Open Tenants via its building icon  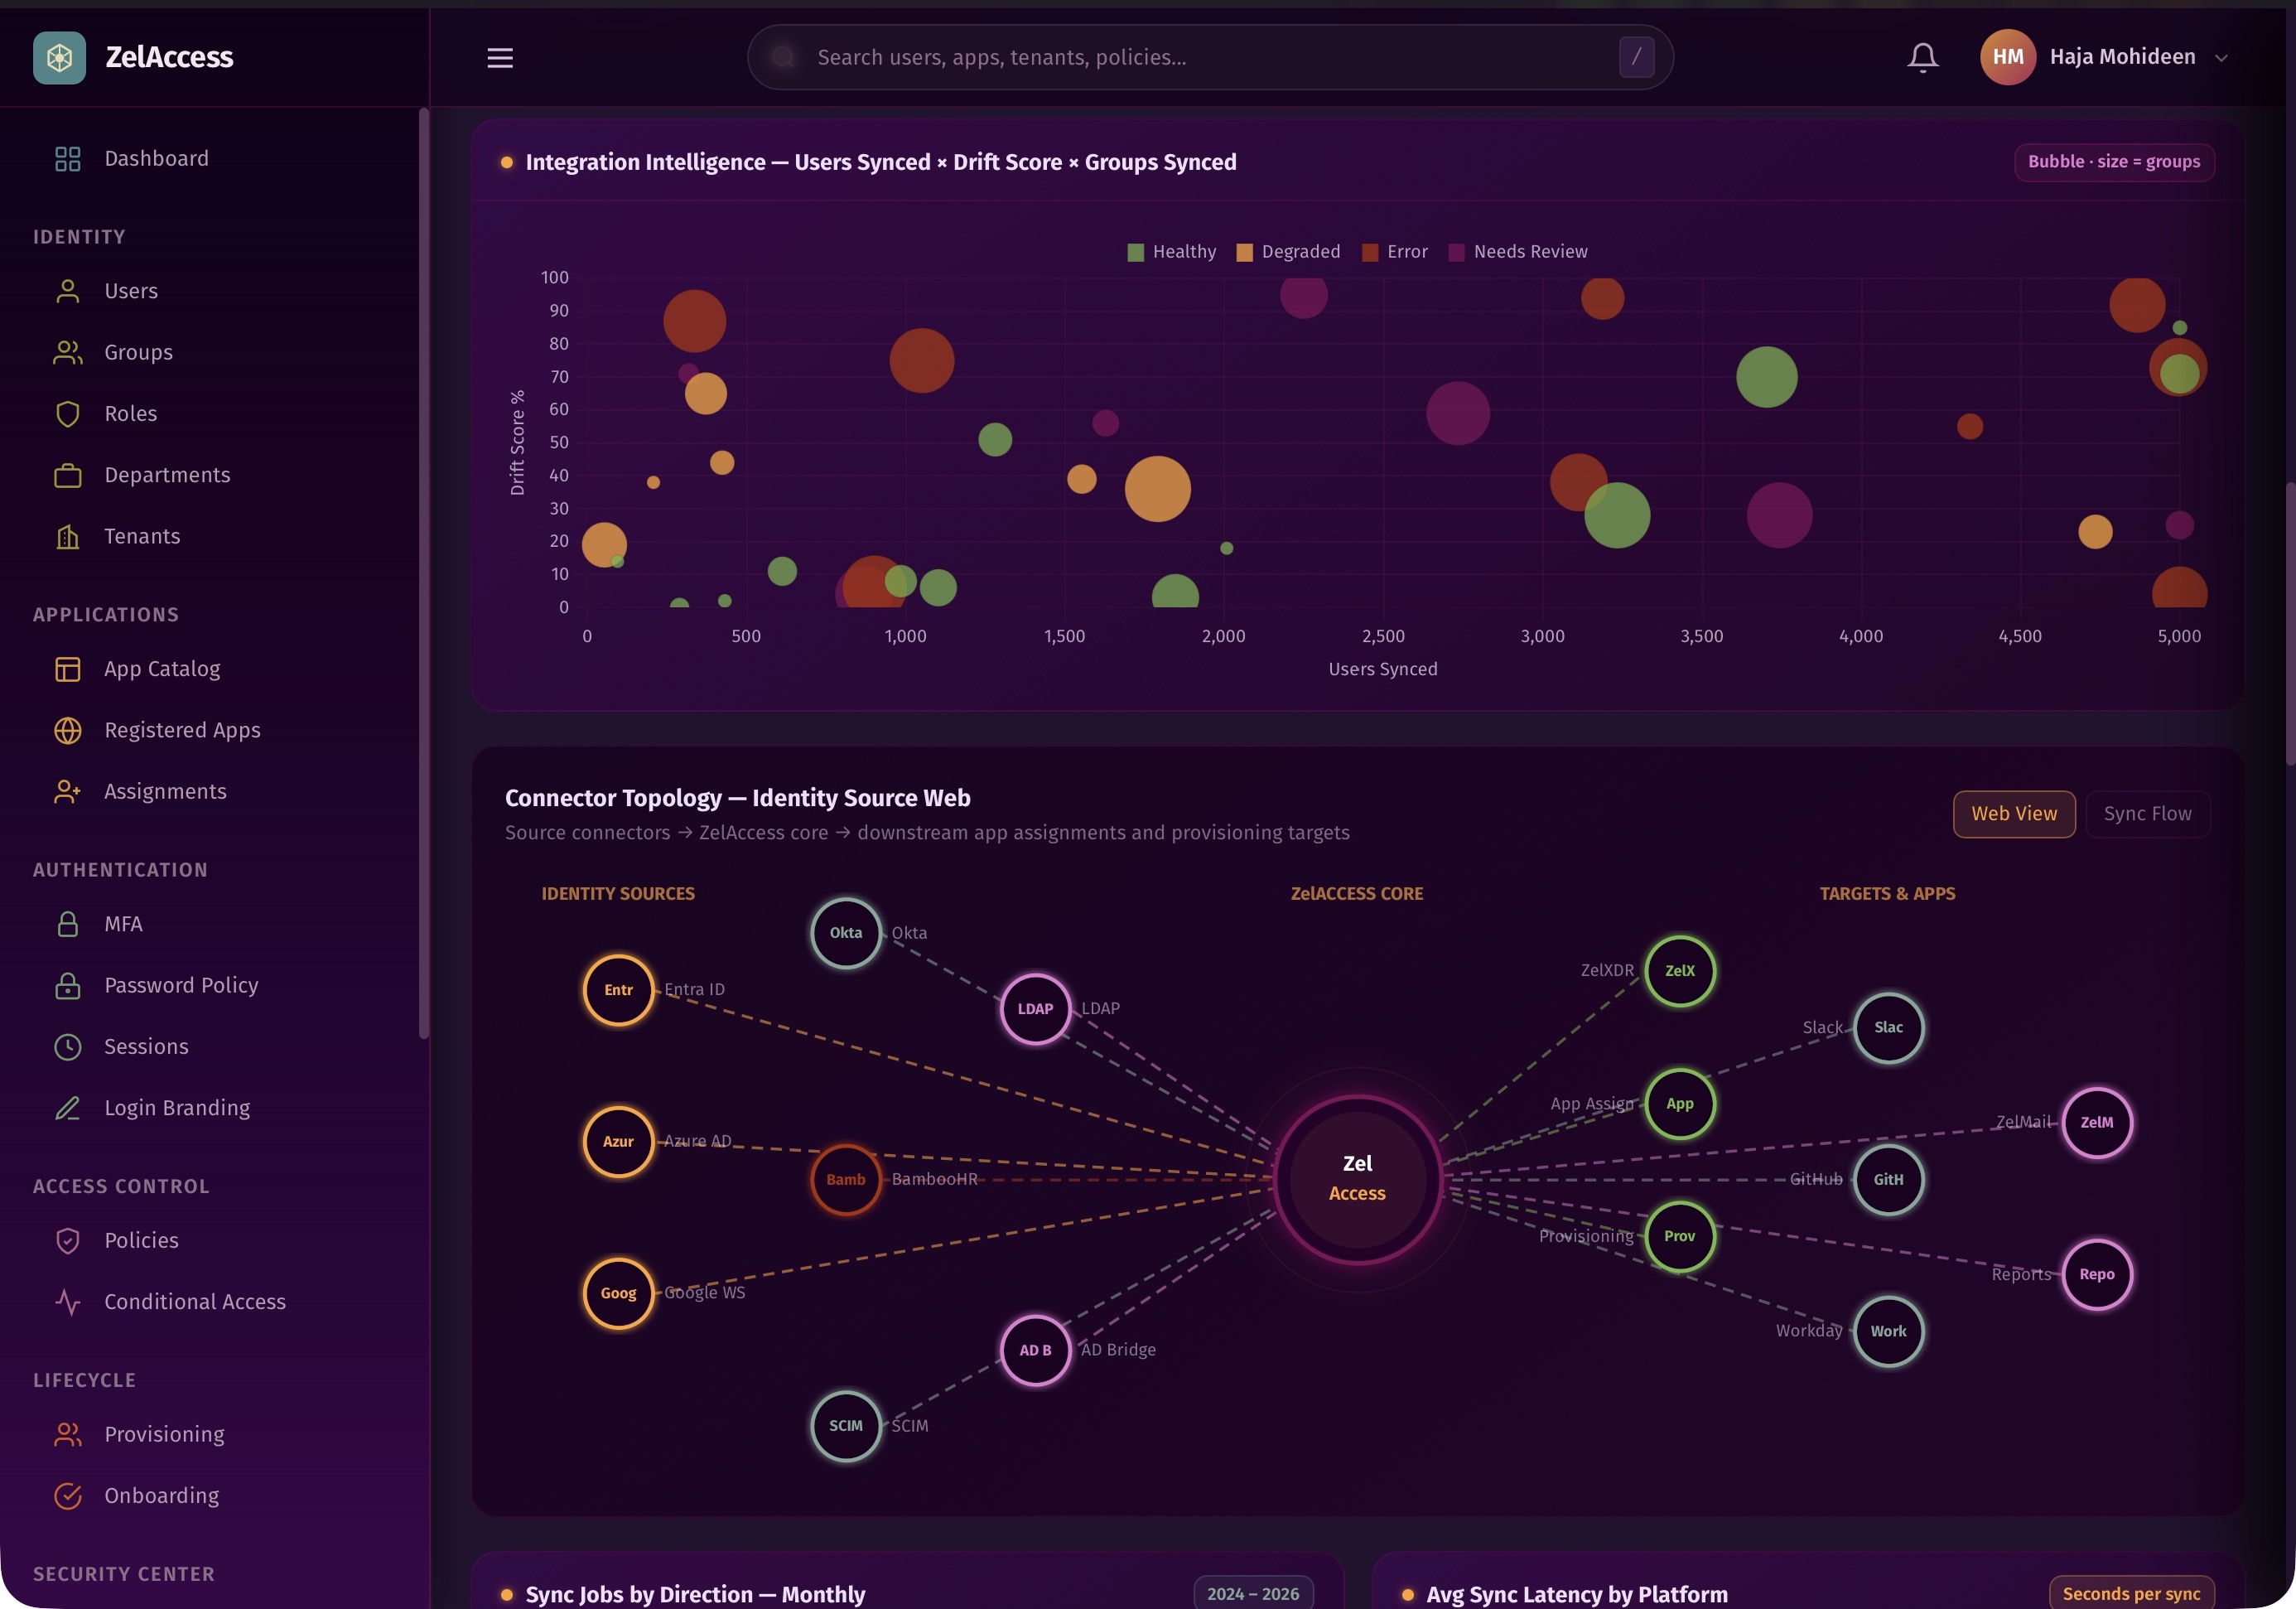pyautogui.click(x=67, y=537)
